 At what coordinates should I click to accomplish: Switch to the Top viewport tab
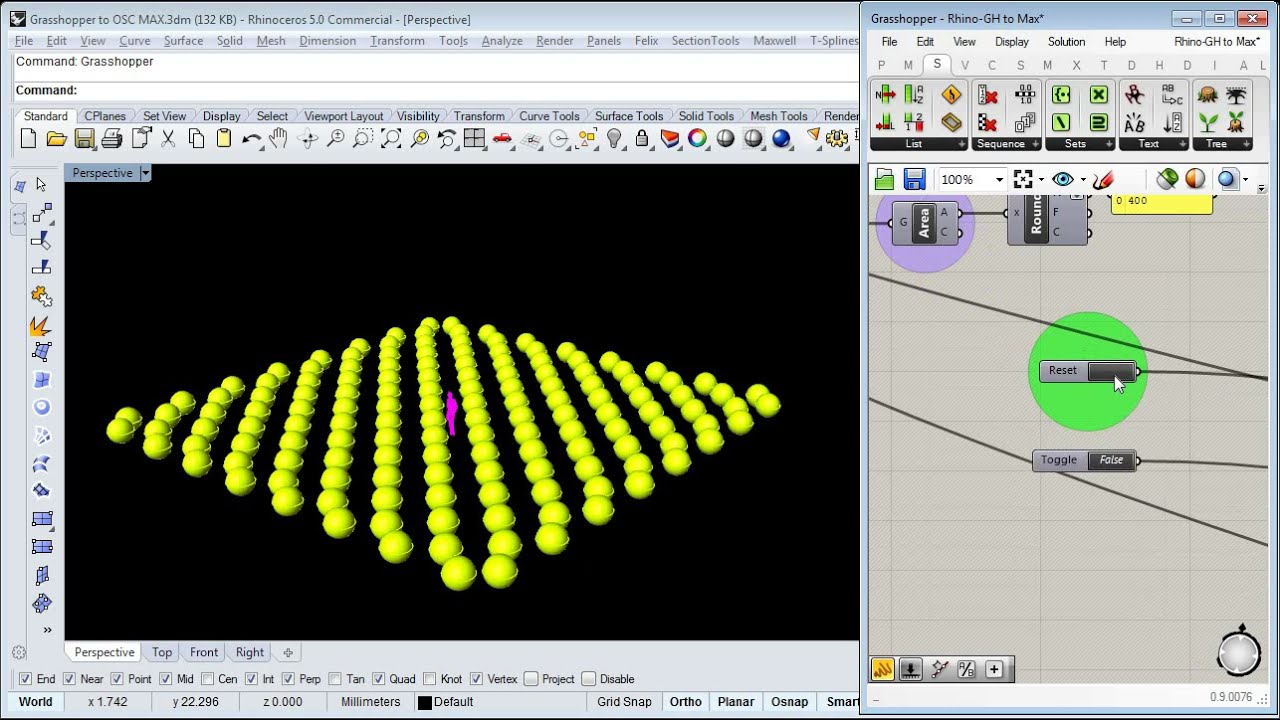coord(162,652)
